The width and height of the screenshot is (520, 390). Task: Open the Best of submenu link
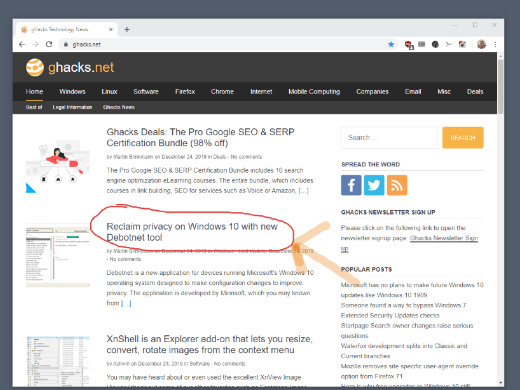34,107
